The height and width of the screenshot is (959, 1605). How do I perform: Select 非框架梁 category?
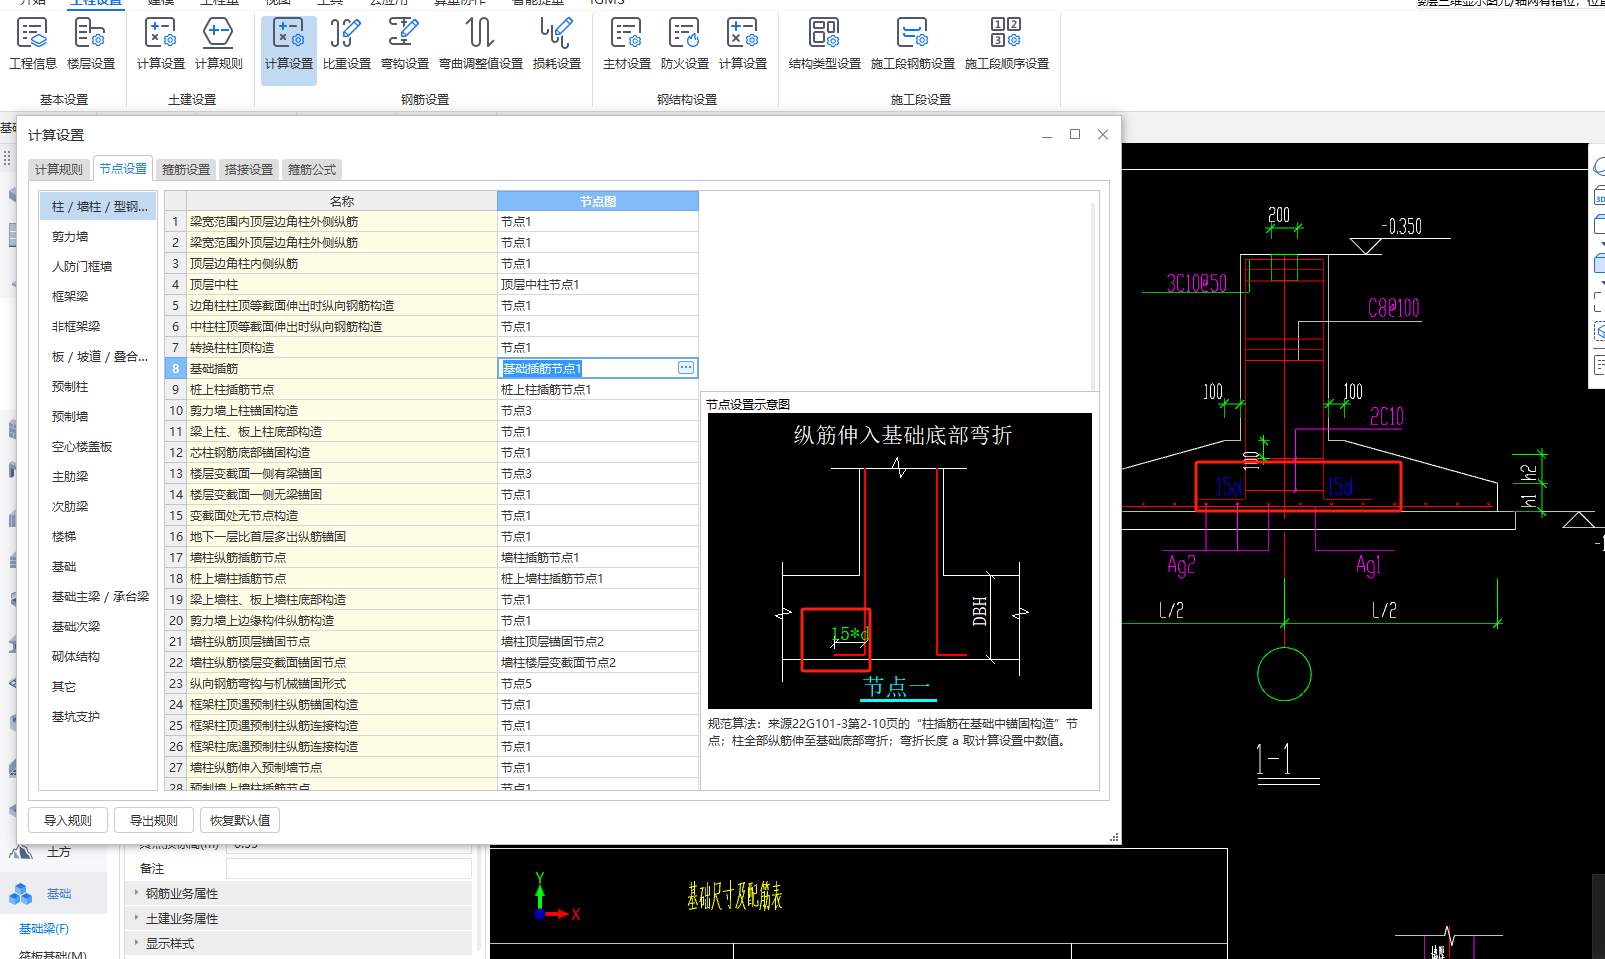(x=98, y=326)
